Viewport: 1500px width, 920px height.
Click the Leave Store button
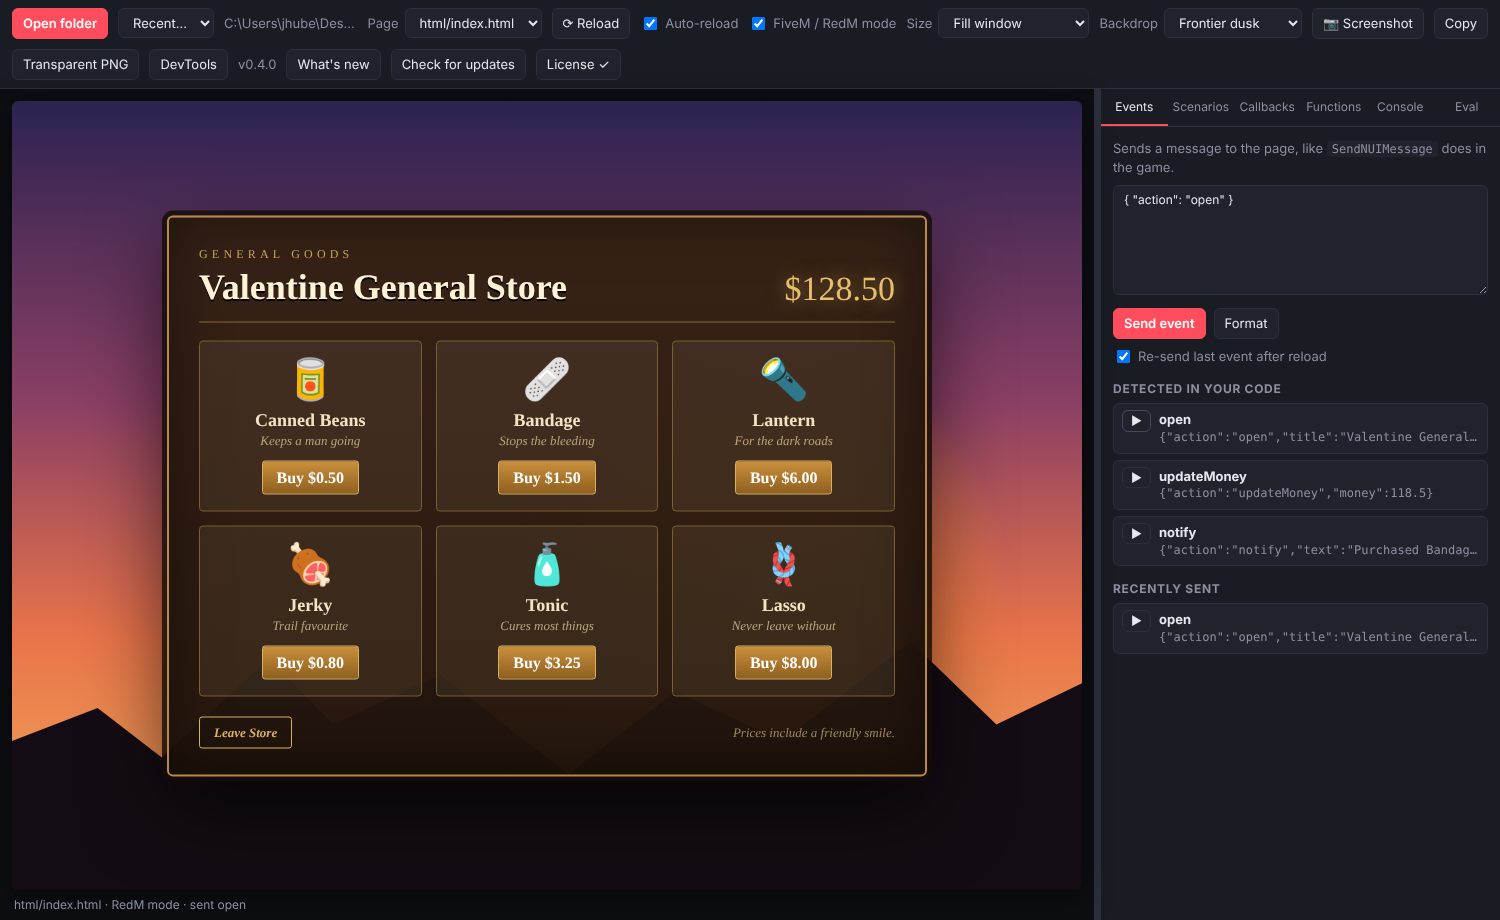pyautogui.click(x=245, y=733)
